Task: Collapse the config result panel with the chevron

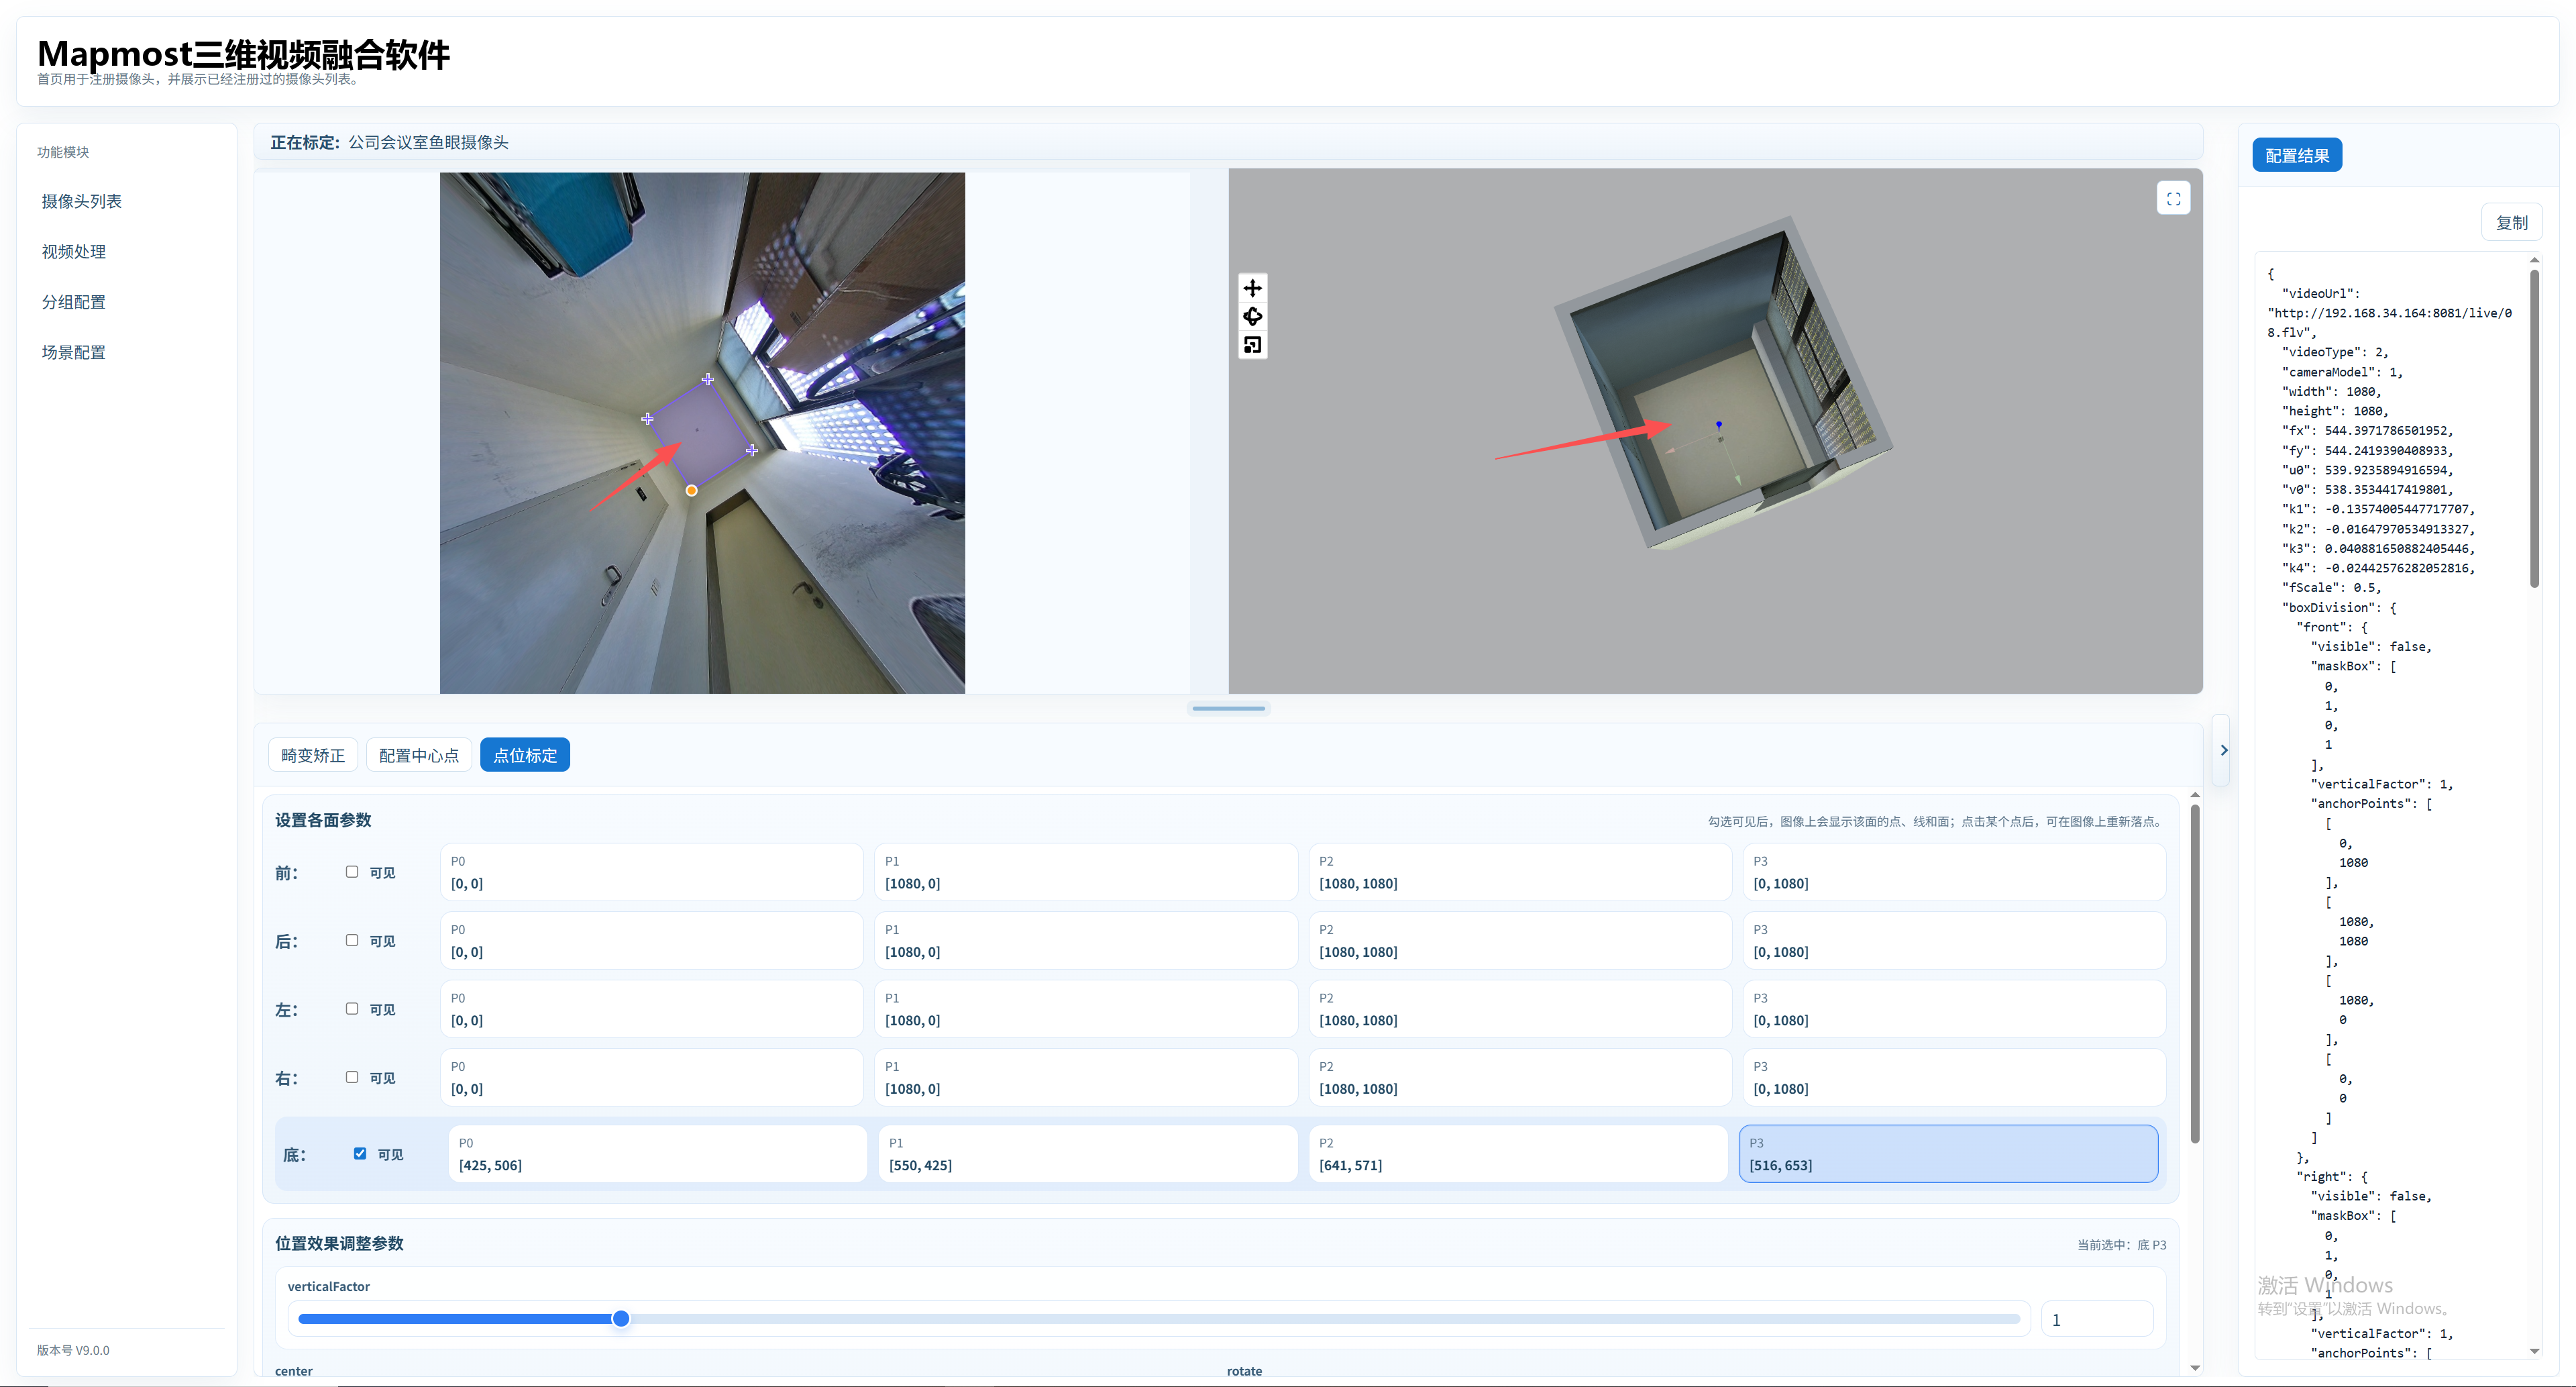Action: (2223, 750)
